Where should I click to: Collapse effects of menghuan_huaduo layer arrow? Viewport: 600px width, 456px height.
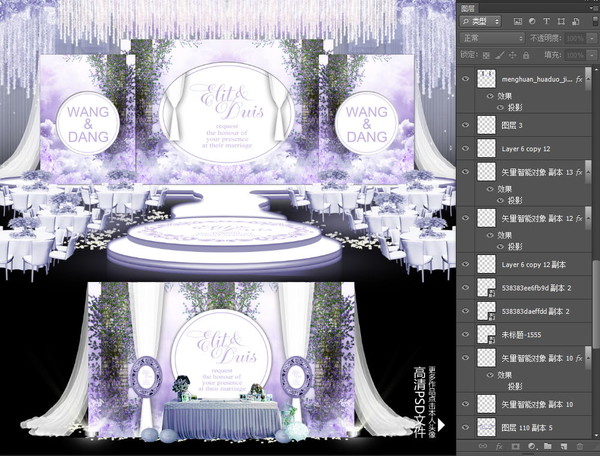click(588, 79)
